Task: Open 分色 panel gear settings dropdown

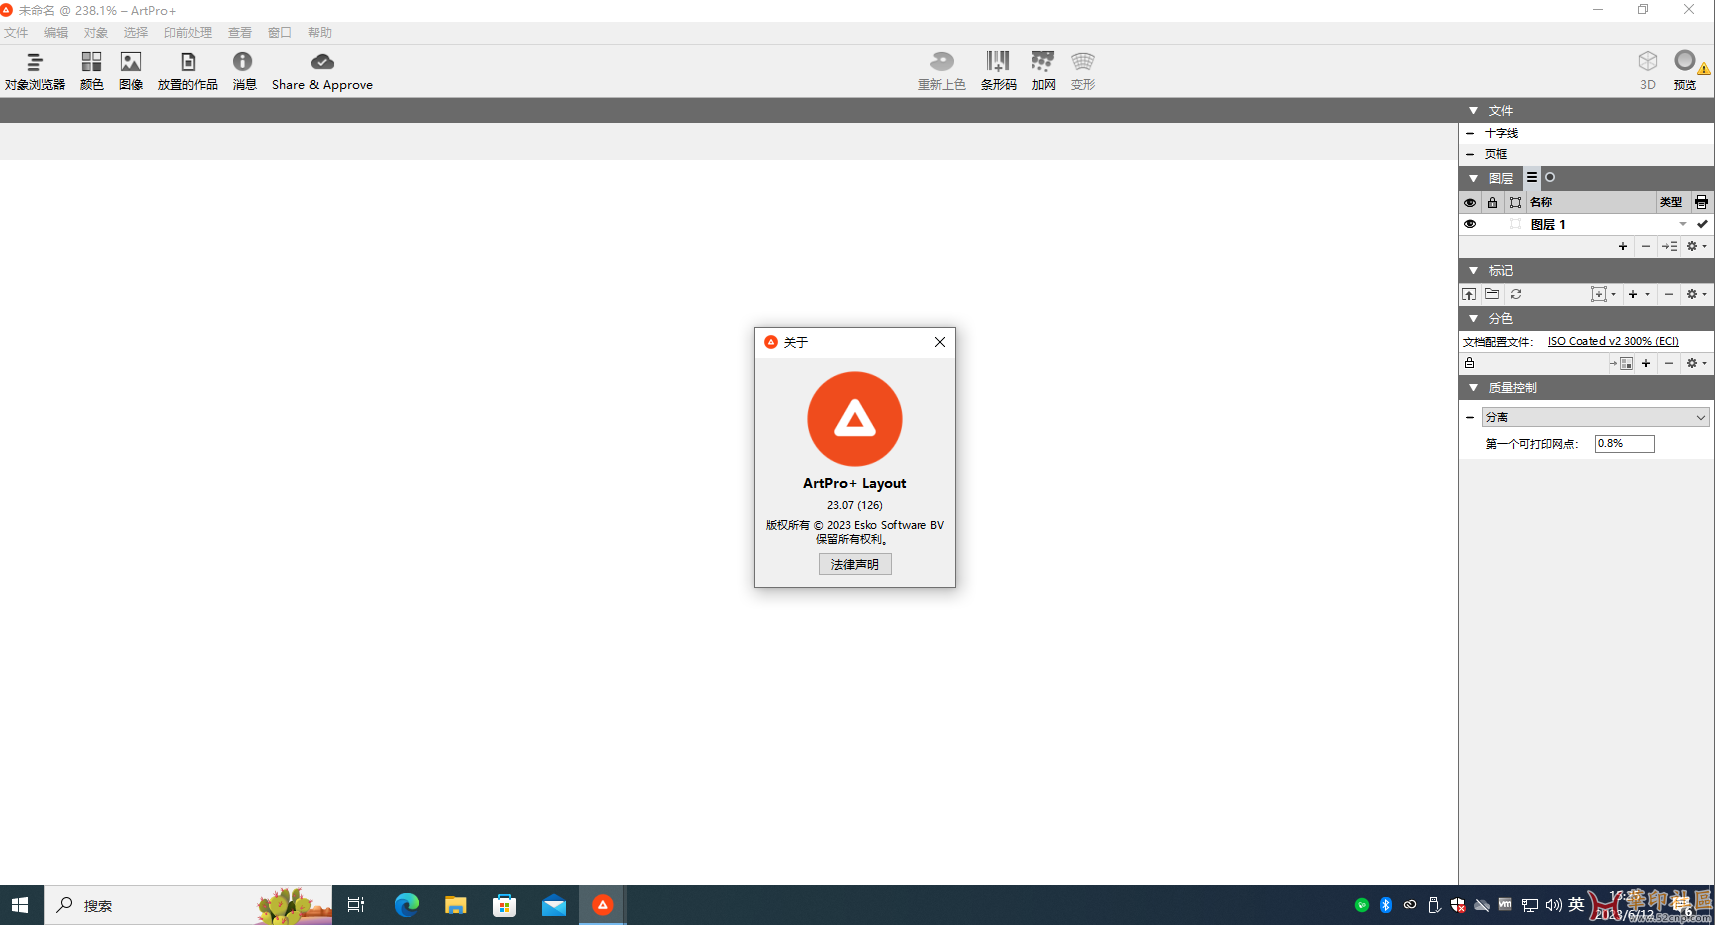Action: pyautogui.click(x=1696, y=363)
